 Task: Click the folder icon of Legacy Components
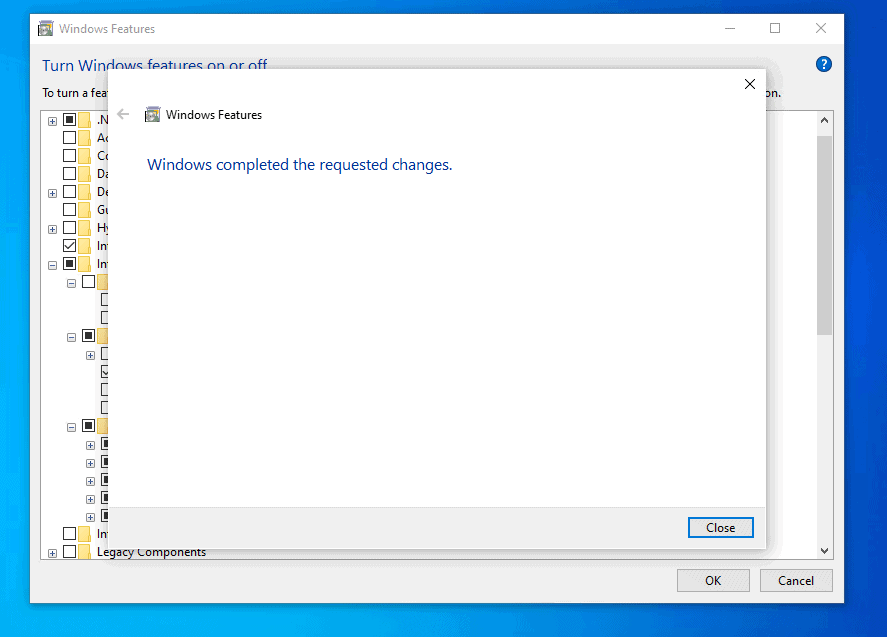pyautogui.click(x=84, y=552)
